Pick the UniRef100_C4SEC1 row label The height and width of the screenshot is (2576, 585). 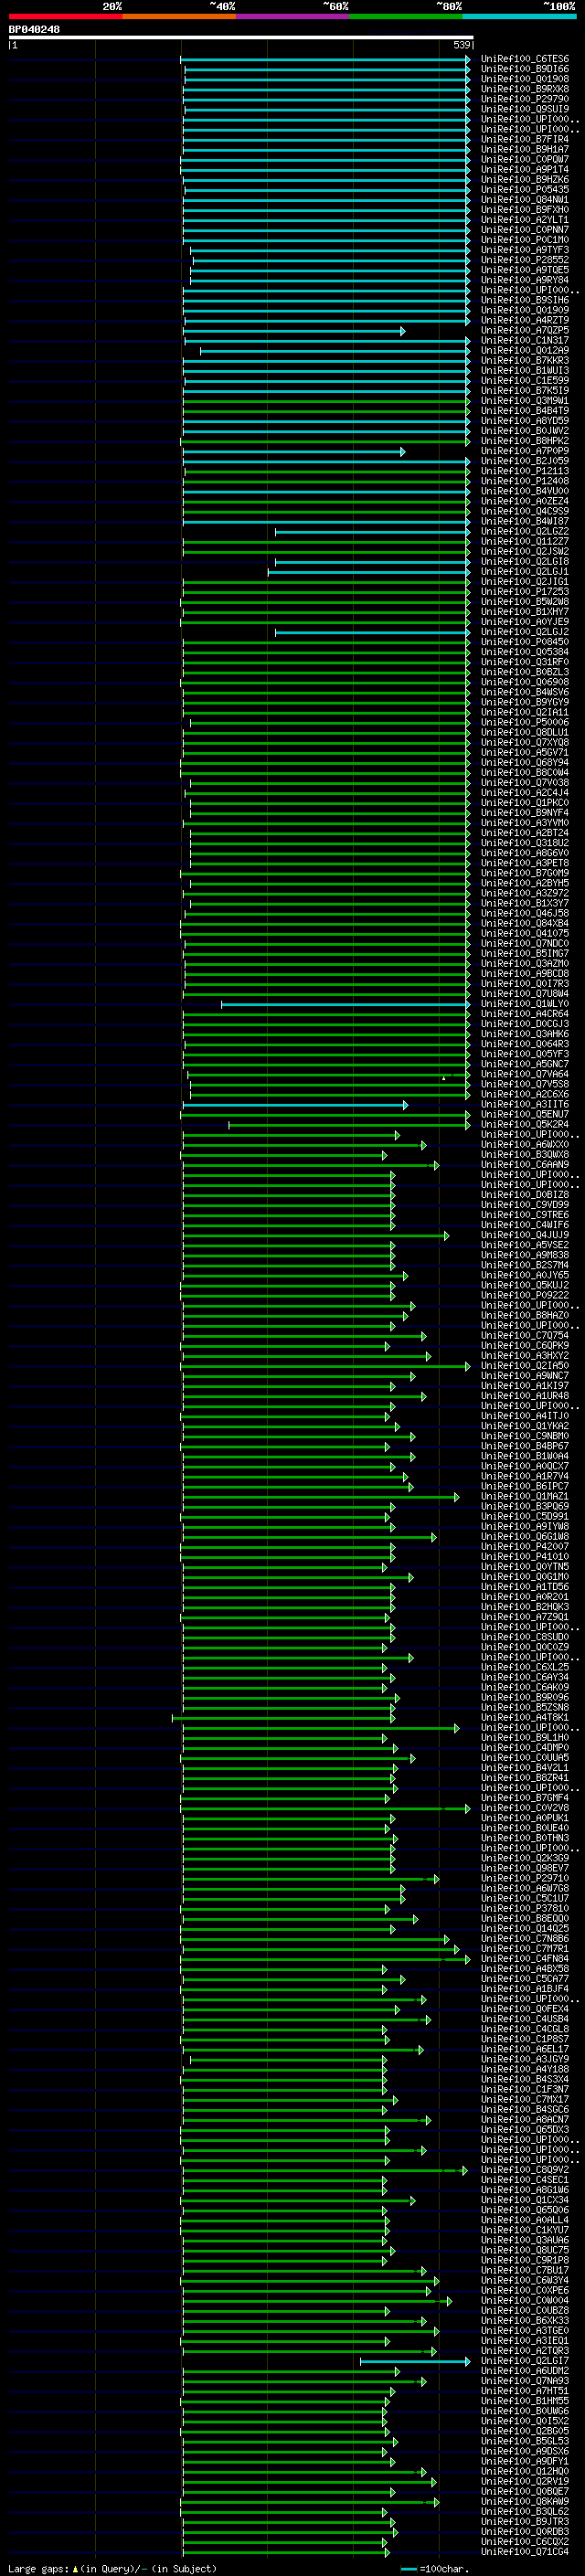click(x=525, y=2180)
